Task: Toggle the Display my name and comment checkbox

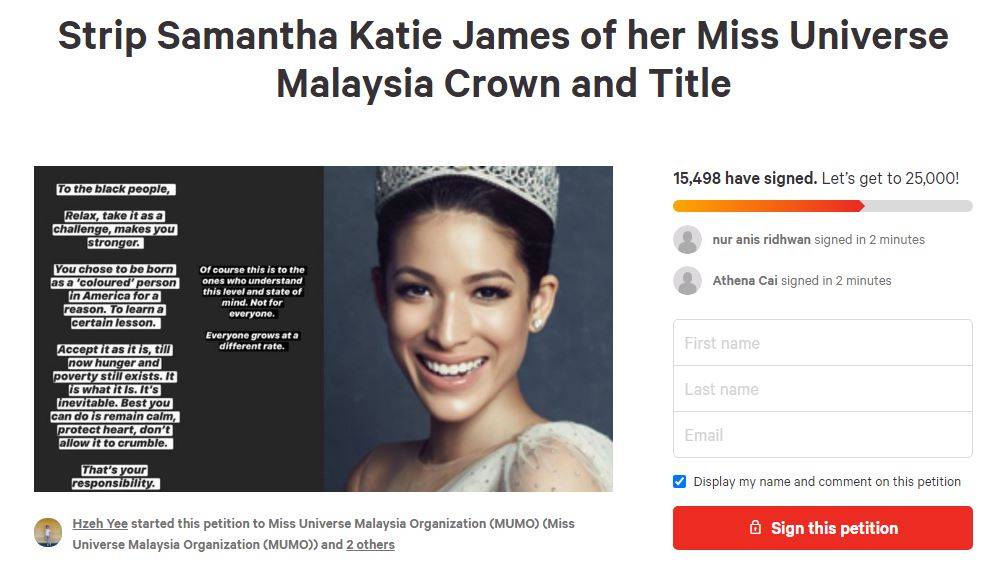Action: pyautogui.click(x=679, y=482)
